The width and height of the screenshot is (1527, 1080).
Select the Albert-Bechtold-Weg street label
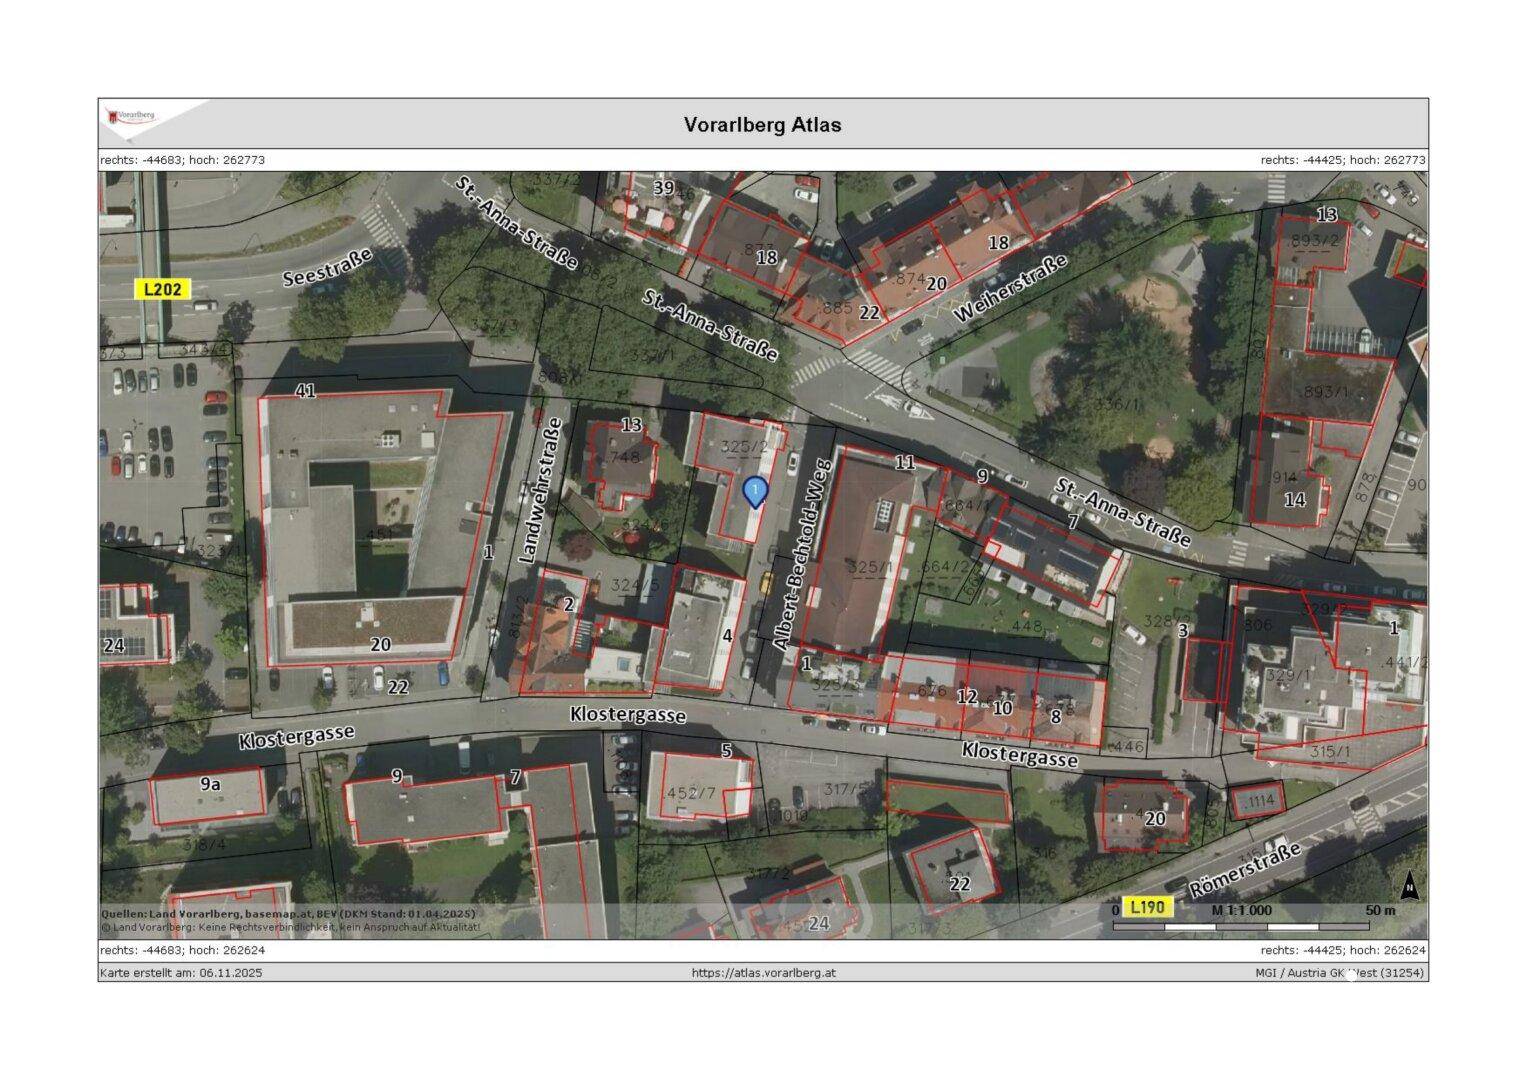click(x=800, y=556)
